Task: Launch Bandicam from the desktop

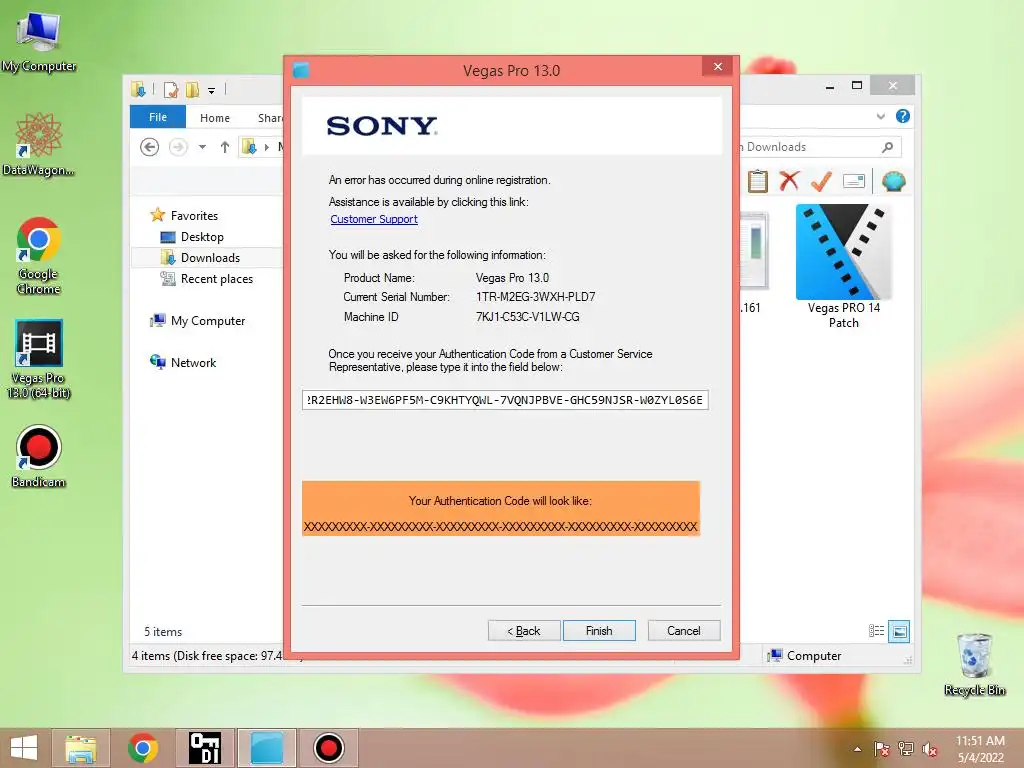Action: point(39,456)
